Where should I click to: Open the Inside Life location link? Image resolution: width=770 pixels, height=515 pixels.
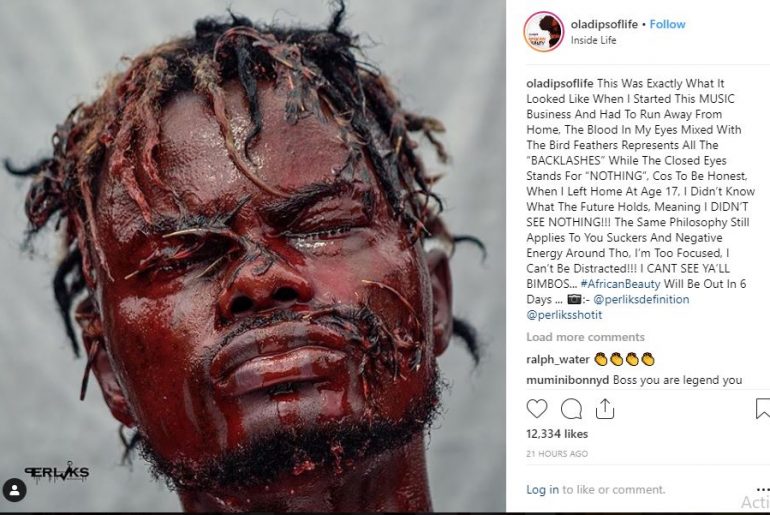click(593, 40)
